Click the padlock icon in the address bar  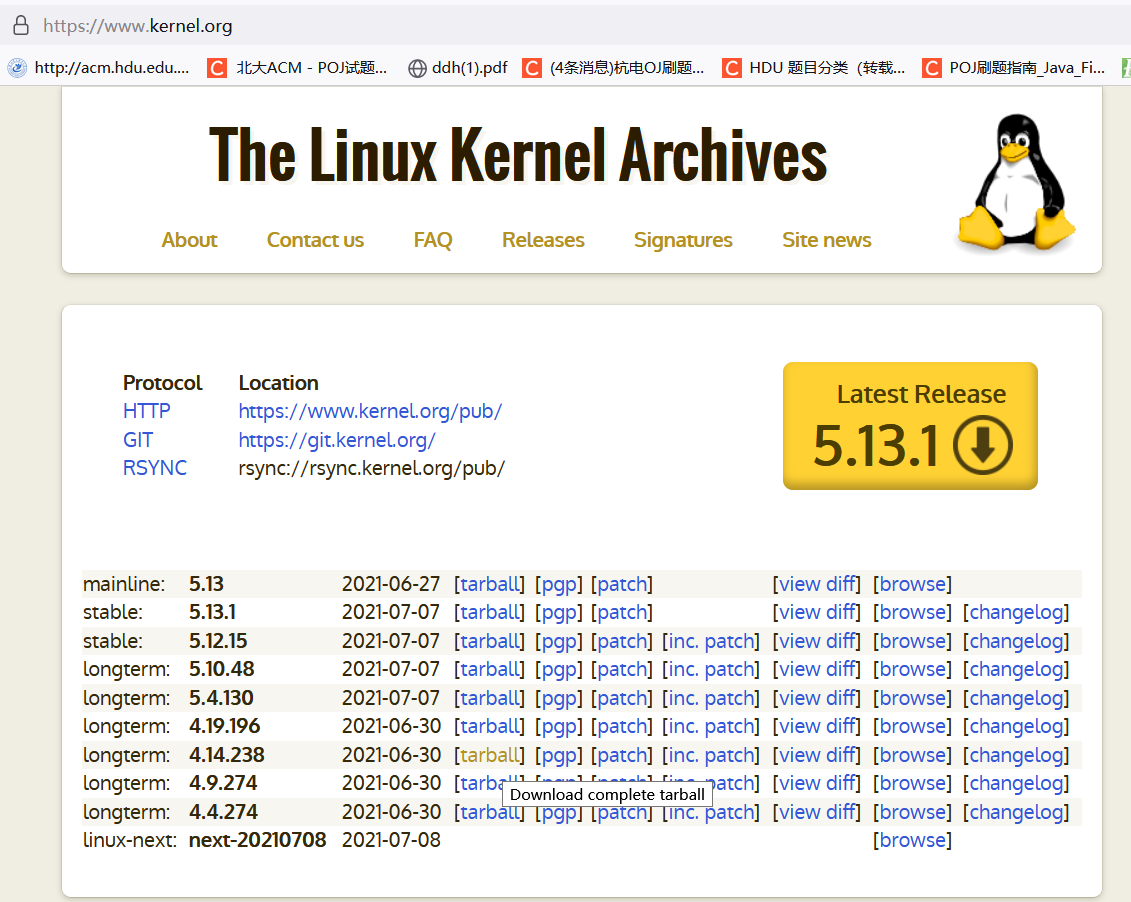click(20, 25)
